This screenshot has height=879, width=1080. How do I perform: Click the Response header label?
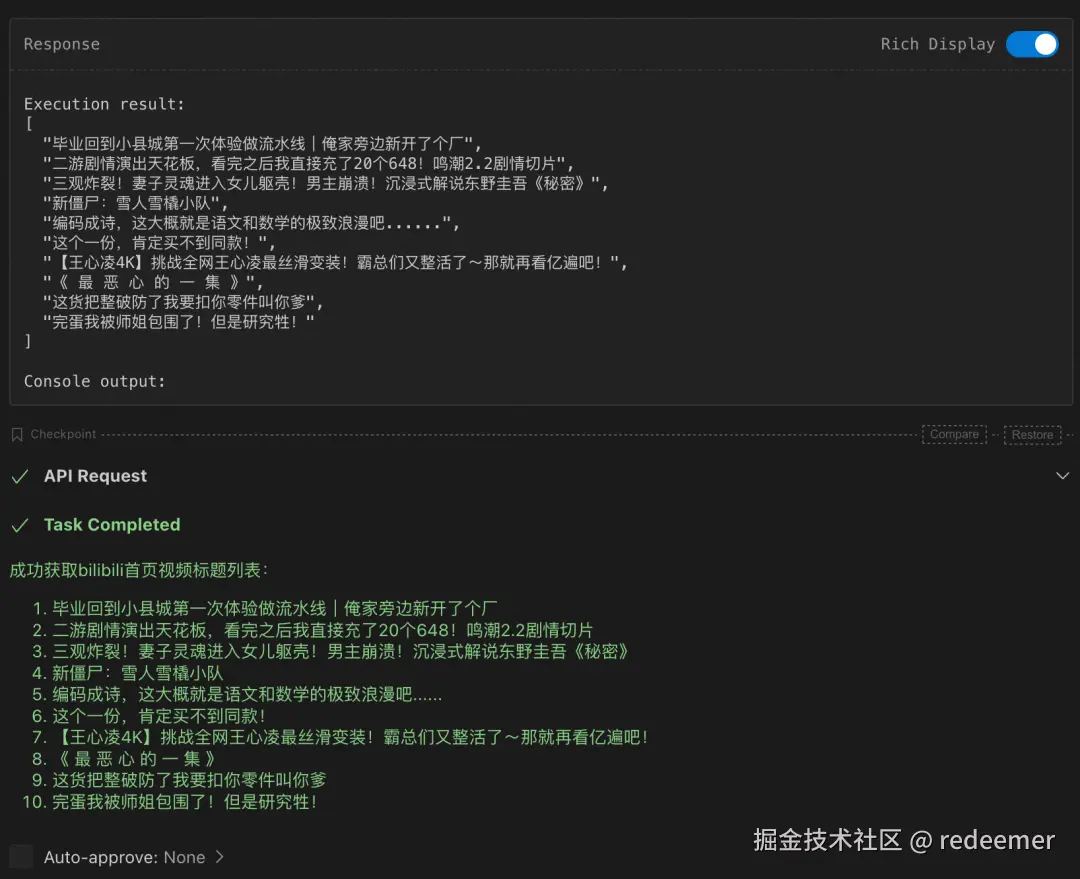tap(62, 44)
